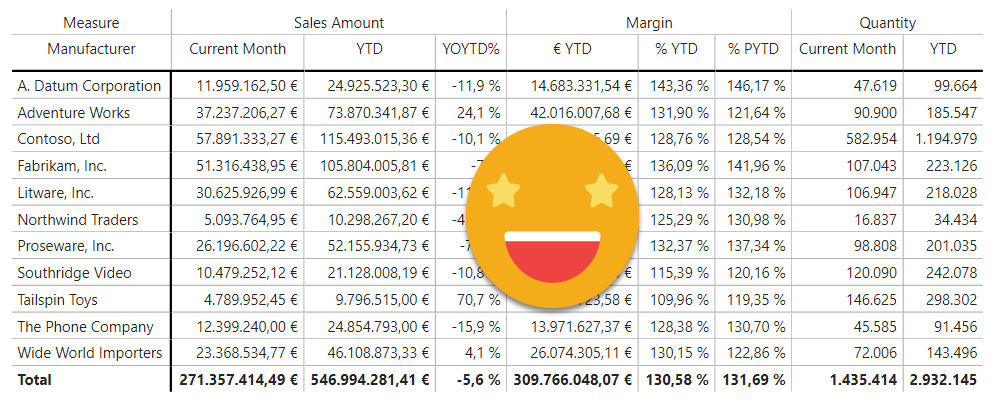Select the A. Datum Corporation row

pyautogui.click(x=89, y=86)
